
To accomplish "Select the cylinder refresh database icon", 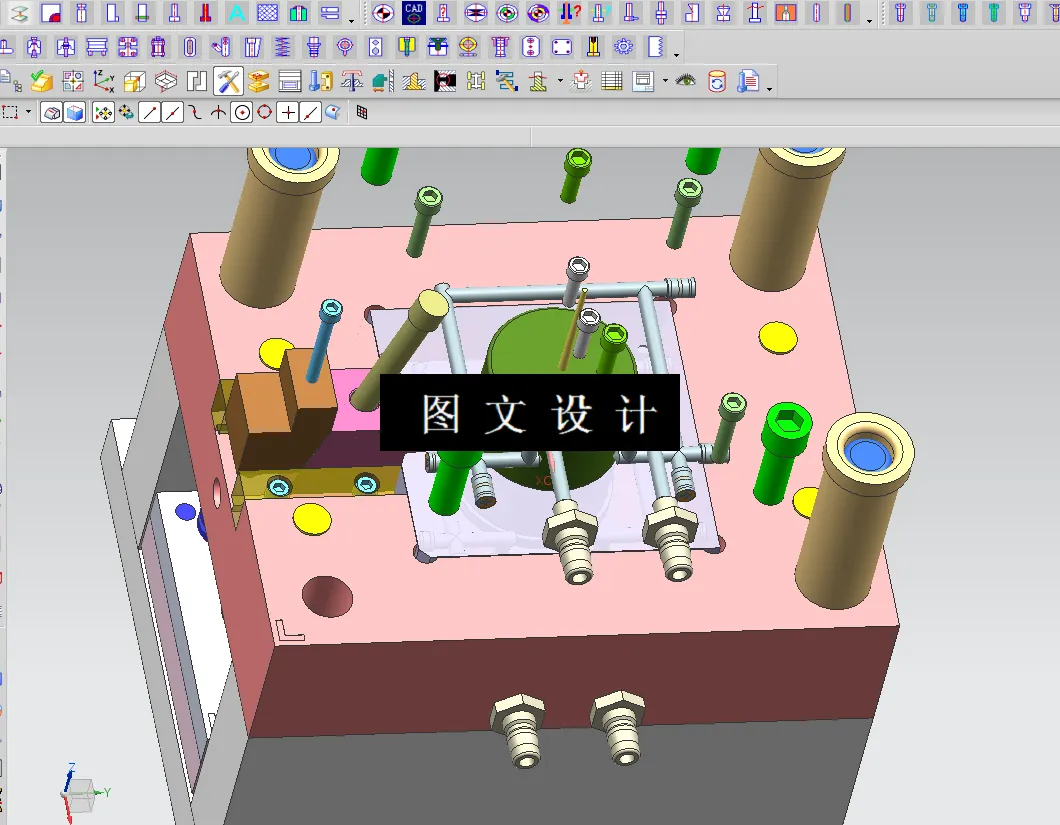I will click(x=717, y=81).
